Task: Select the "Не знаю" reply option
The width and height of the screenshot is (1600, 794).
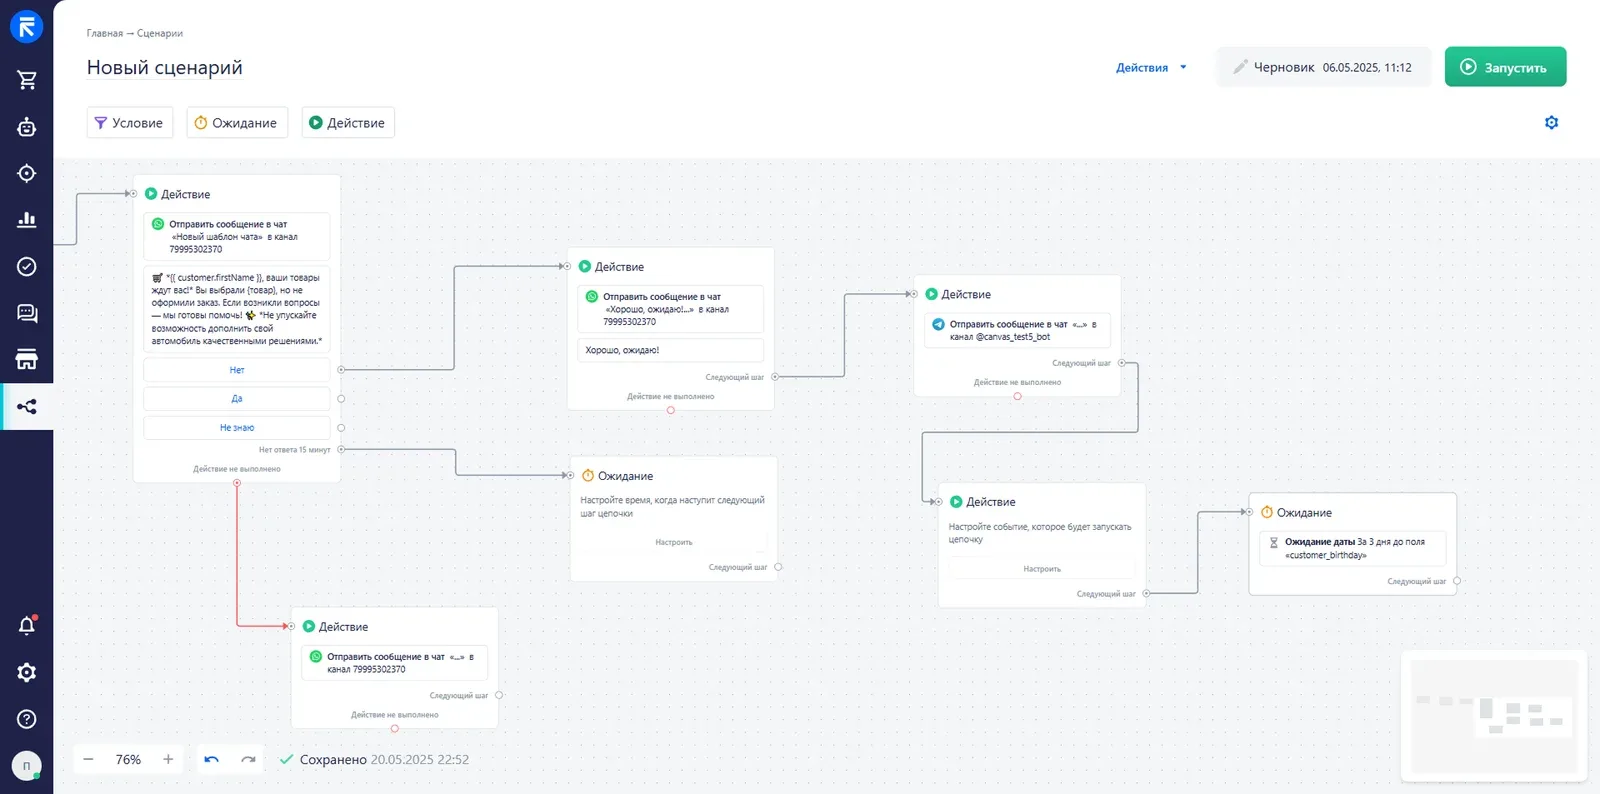Action: point(237,427)
